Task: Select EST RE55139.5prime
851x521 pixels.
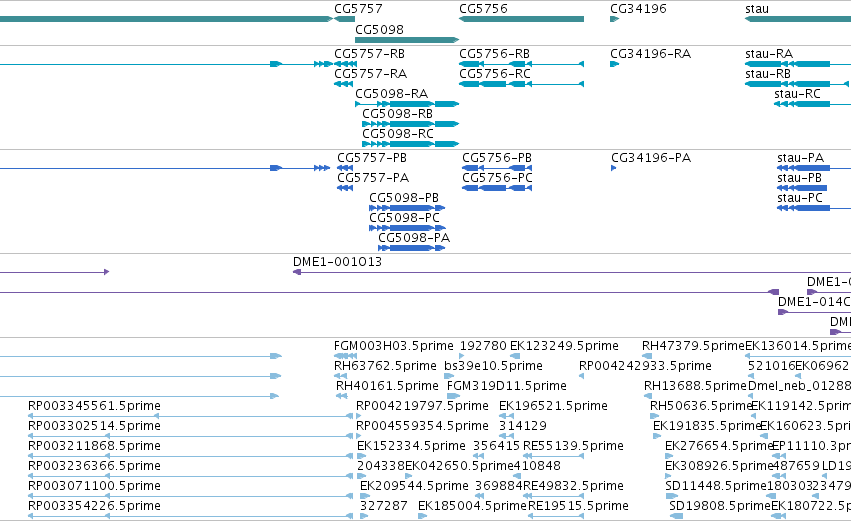Action: (x=573, y=447)
